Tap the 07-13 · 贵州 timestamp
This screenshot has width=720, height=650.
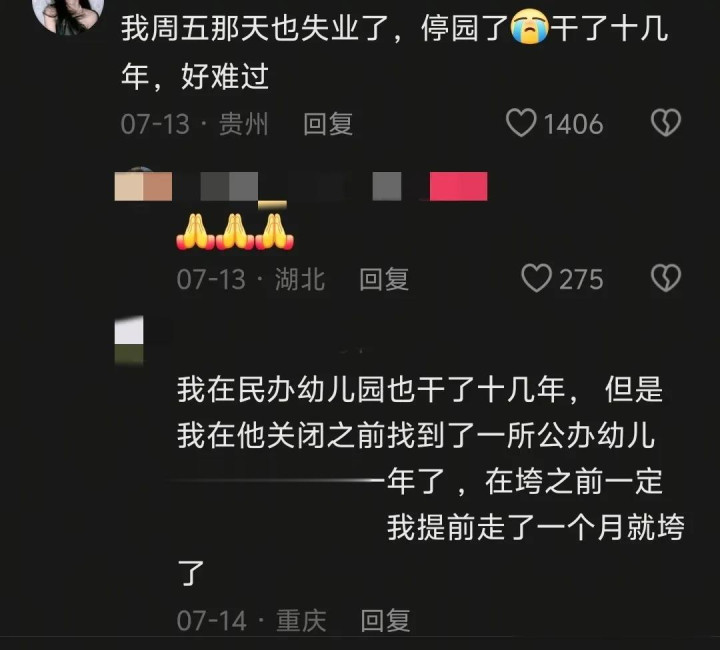click(195, 124)
